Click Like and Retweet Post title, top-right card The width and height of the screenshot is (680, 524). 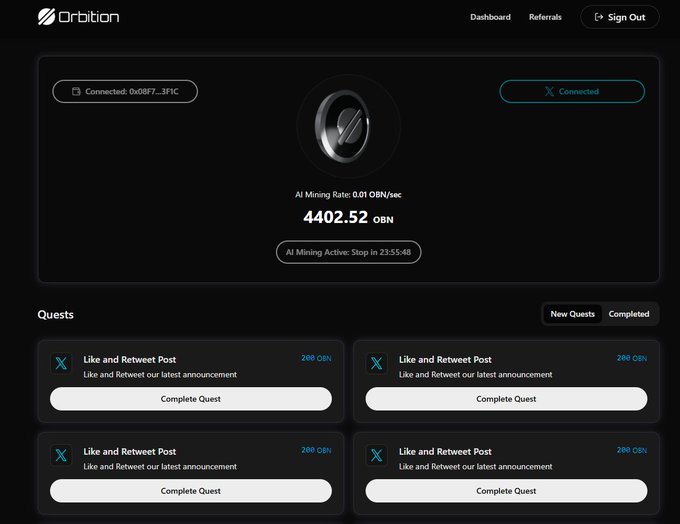coord(445,360)
